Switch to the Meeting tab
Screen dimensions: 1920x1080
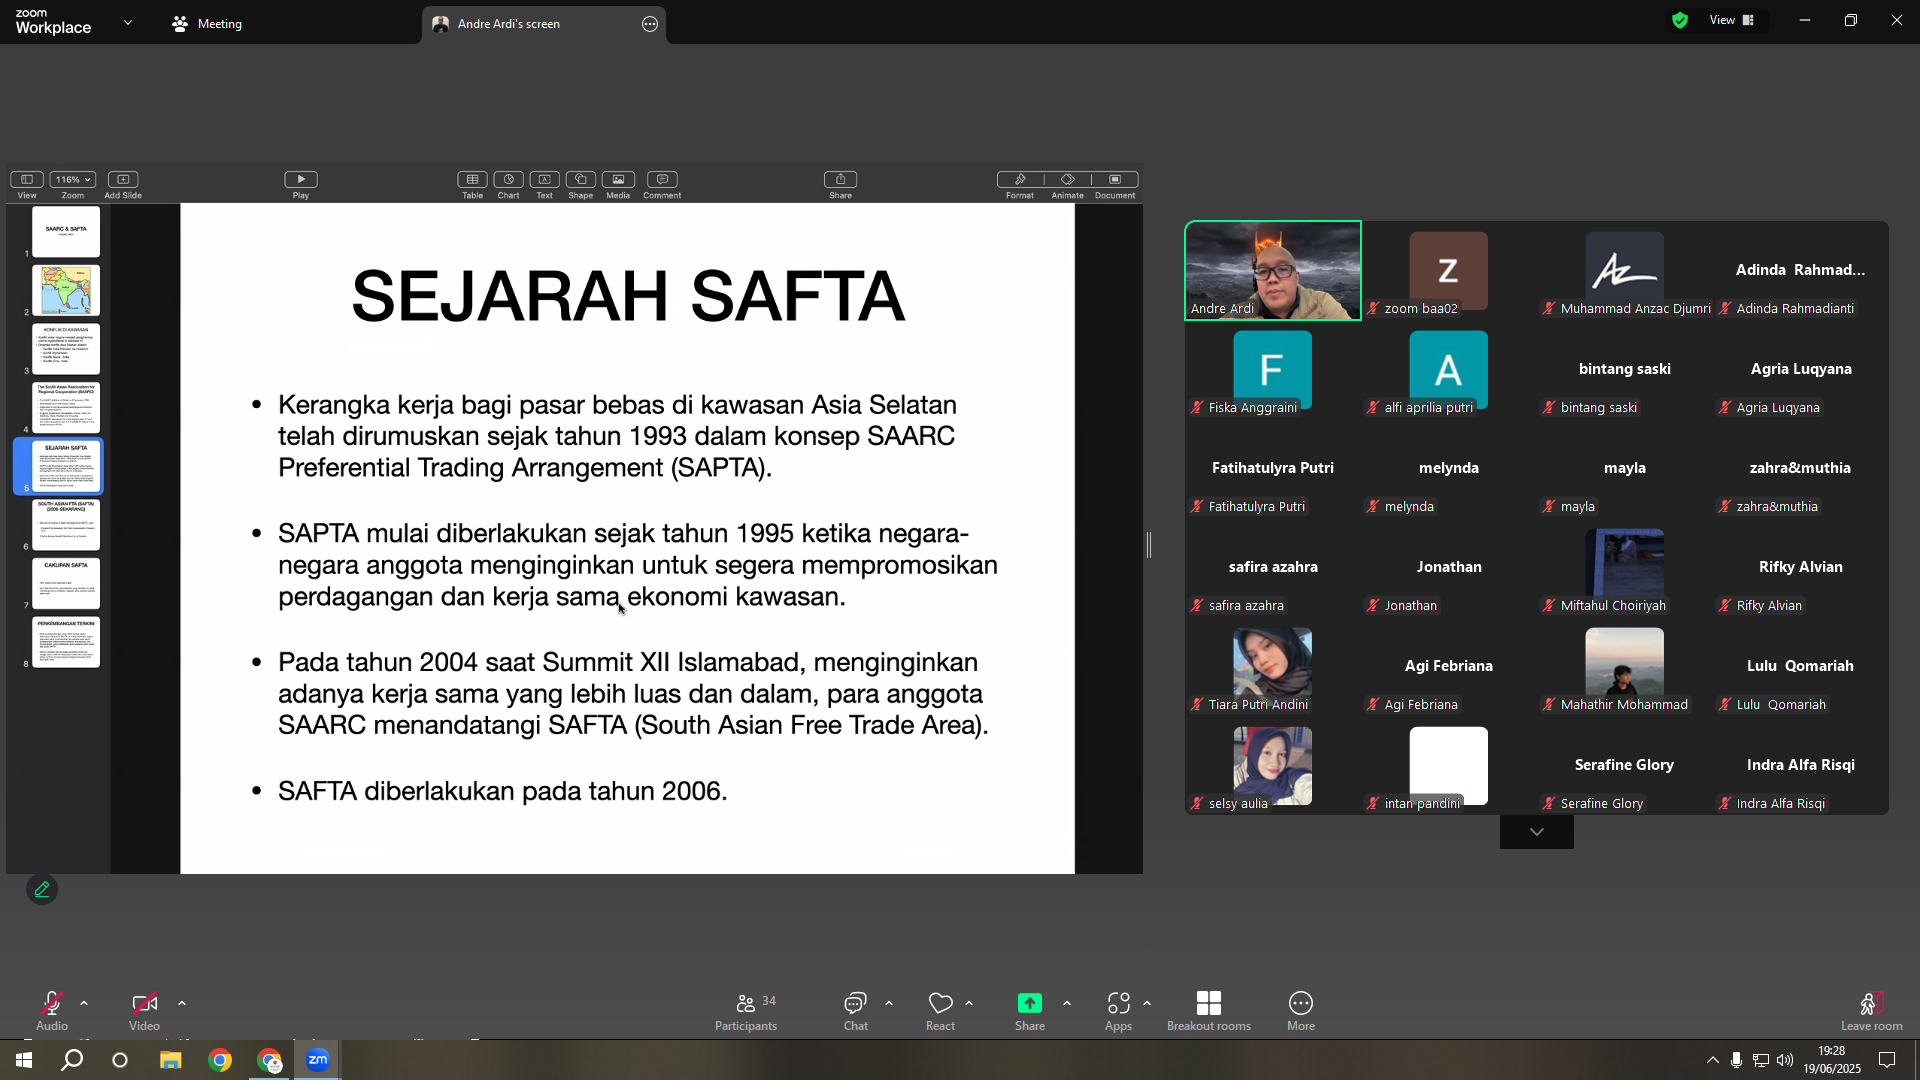tap(208, 23)
